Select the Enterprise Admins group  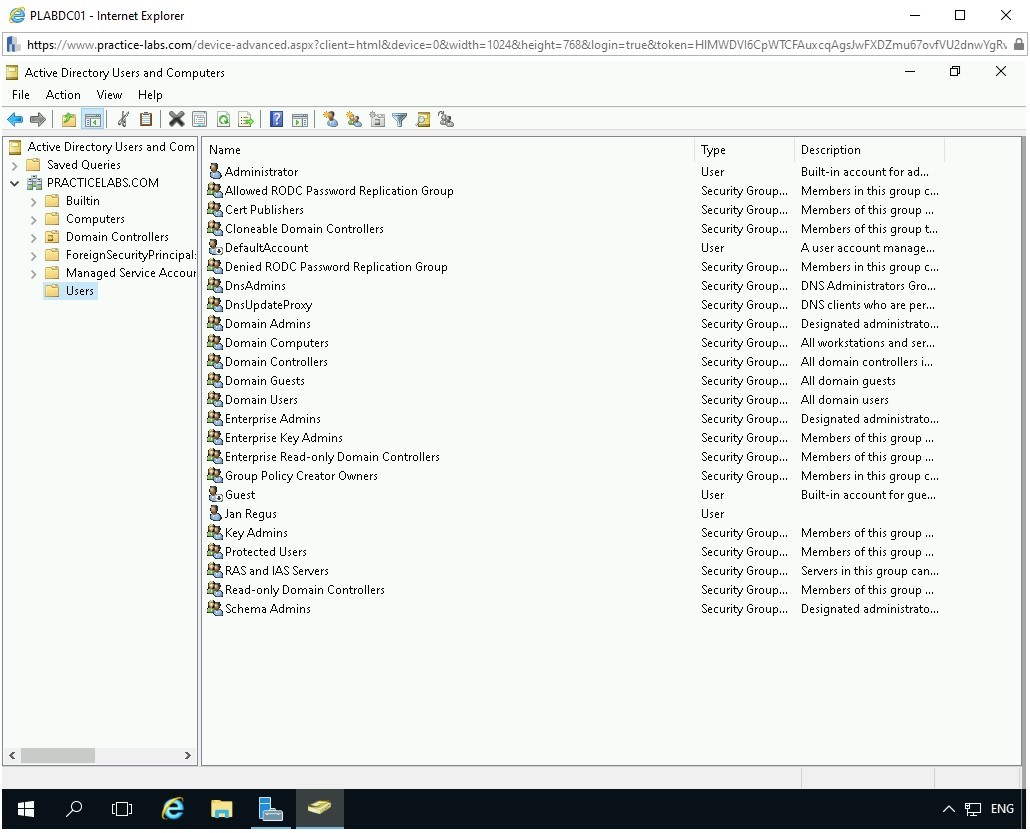click(273, 418)
